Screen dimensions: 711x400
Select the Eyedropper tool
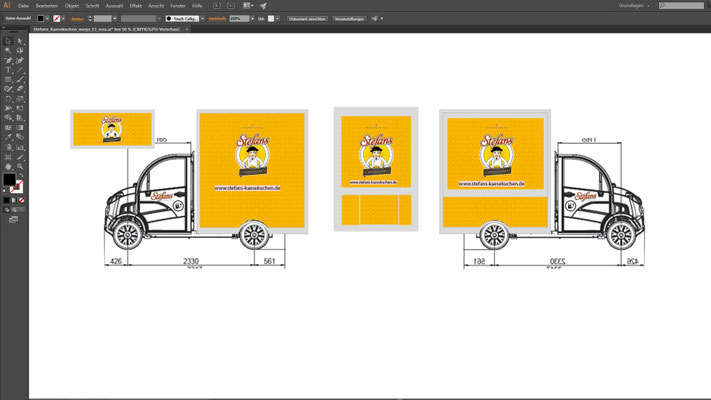pyautogui.click(x=8, y=137)
